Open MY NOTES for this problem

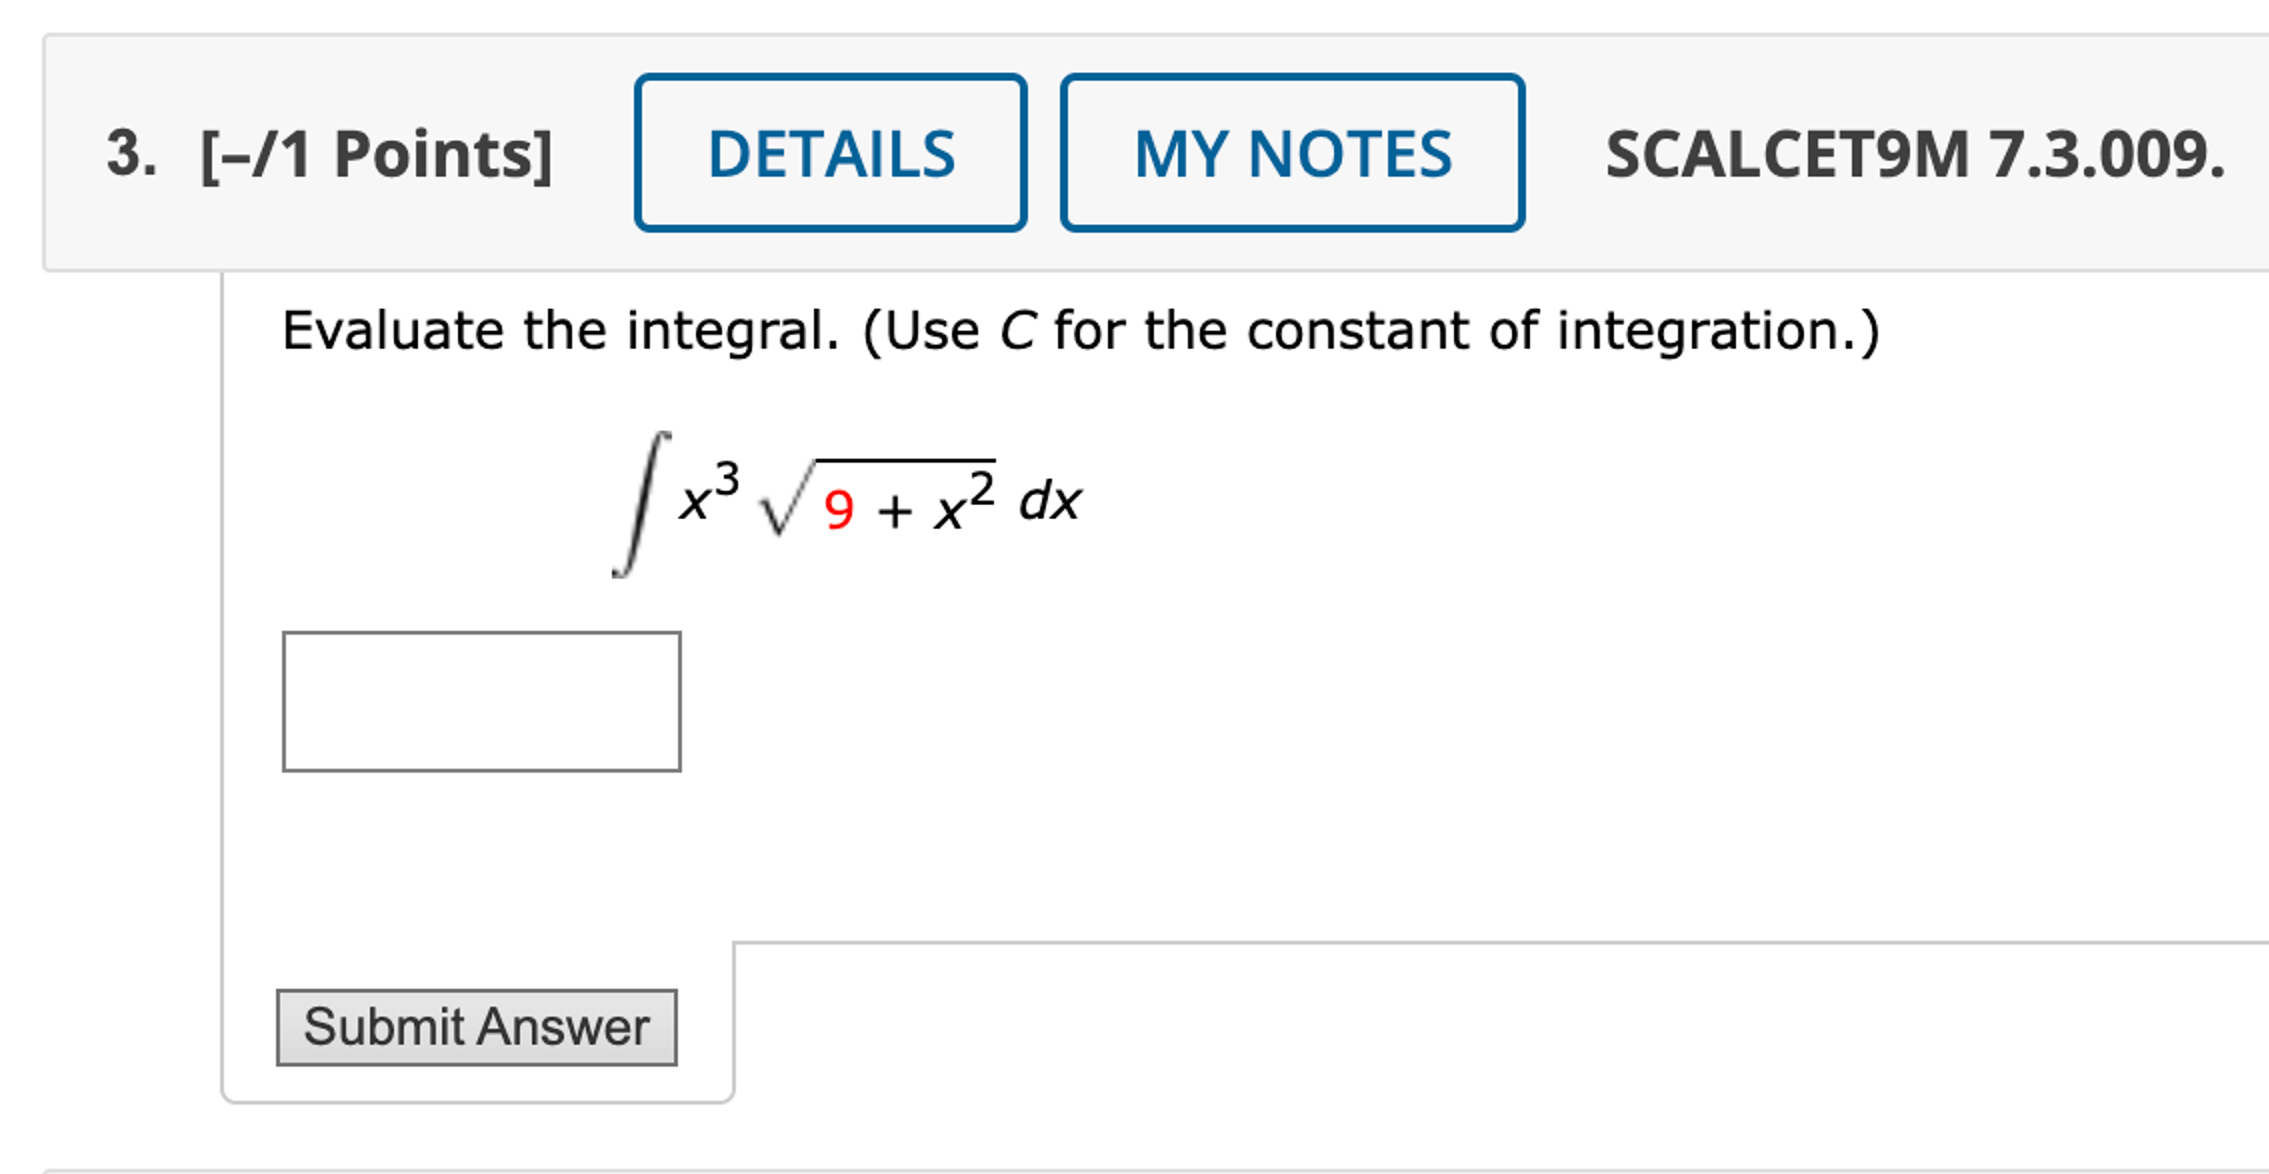point(1290,152)
